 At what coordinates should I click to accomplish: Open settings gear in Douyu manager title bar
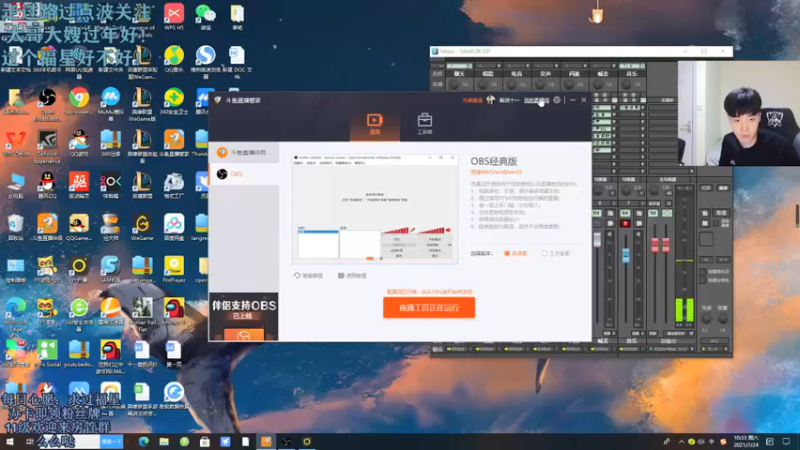coord(557,100)
